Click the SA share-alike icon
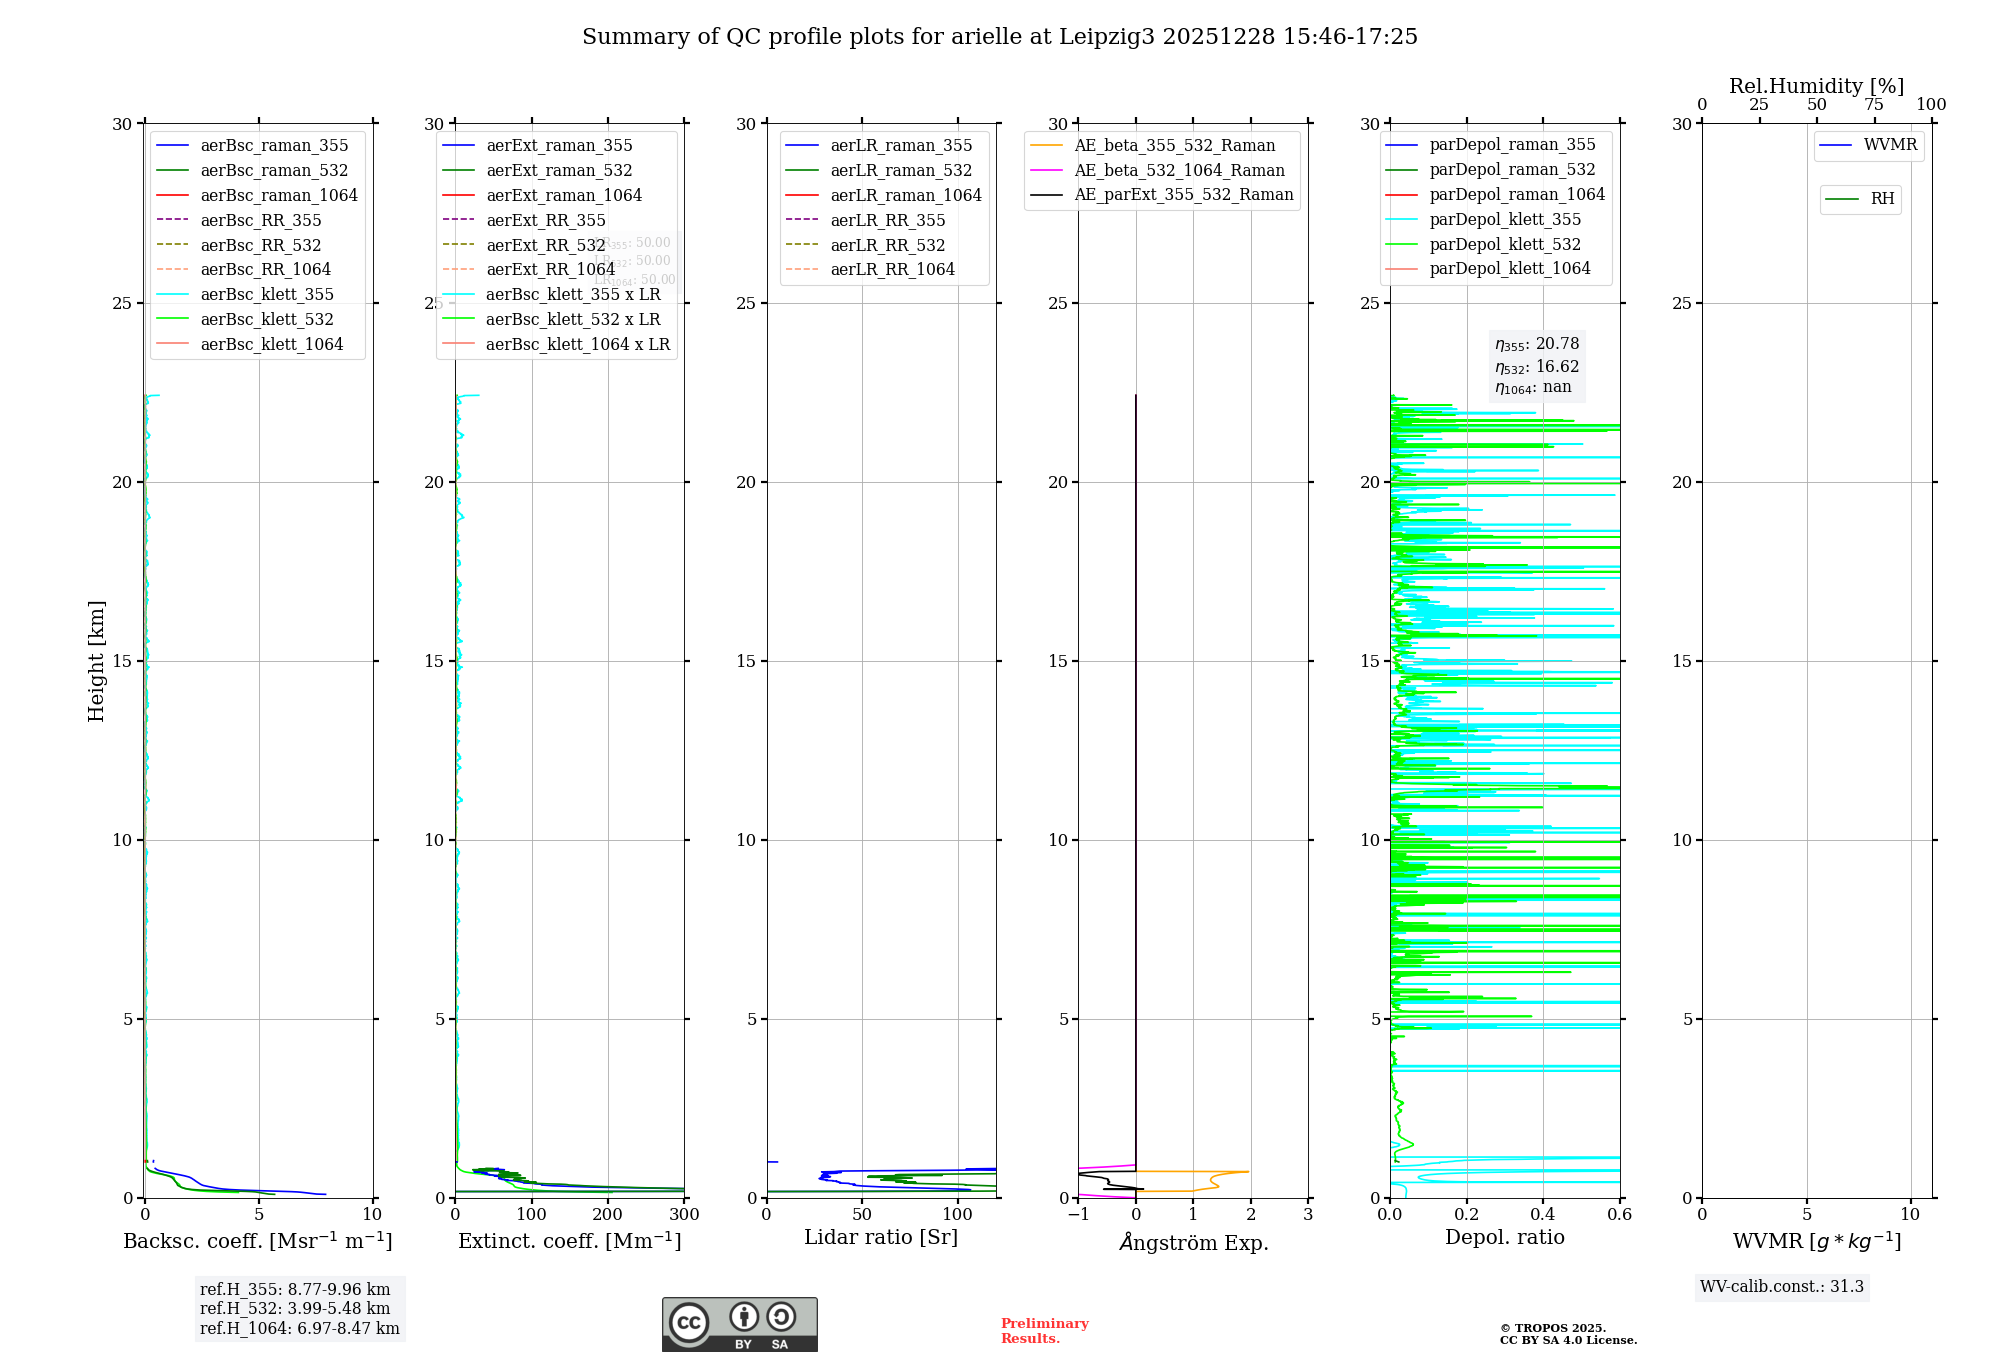The width and height of the screenshot is (2000, 1360). pyautogui.click(x=781, y=1316)
